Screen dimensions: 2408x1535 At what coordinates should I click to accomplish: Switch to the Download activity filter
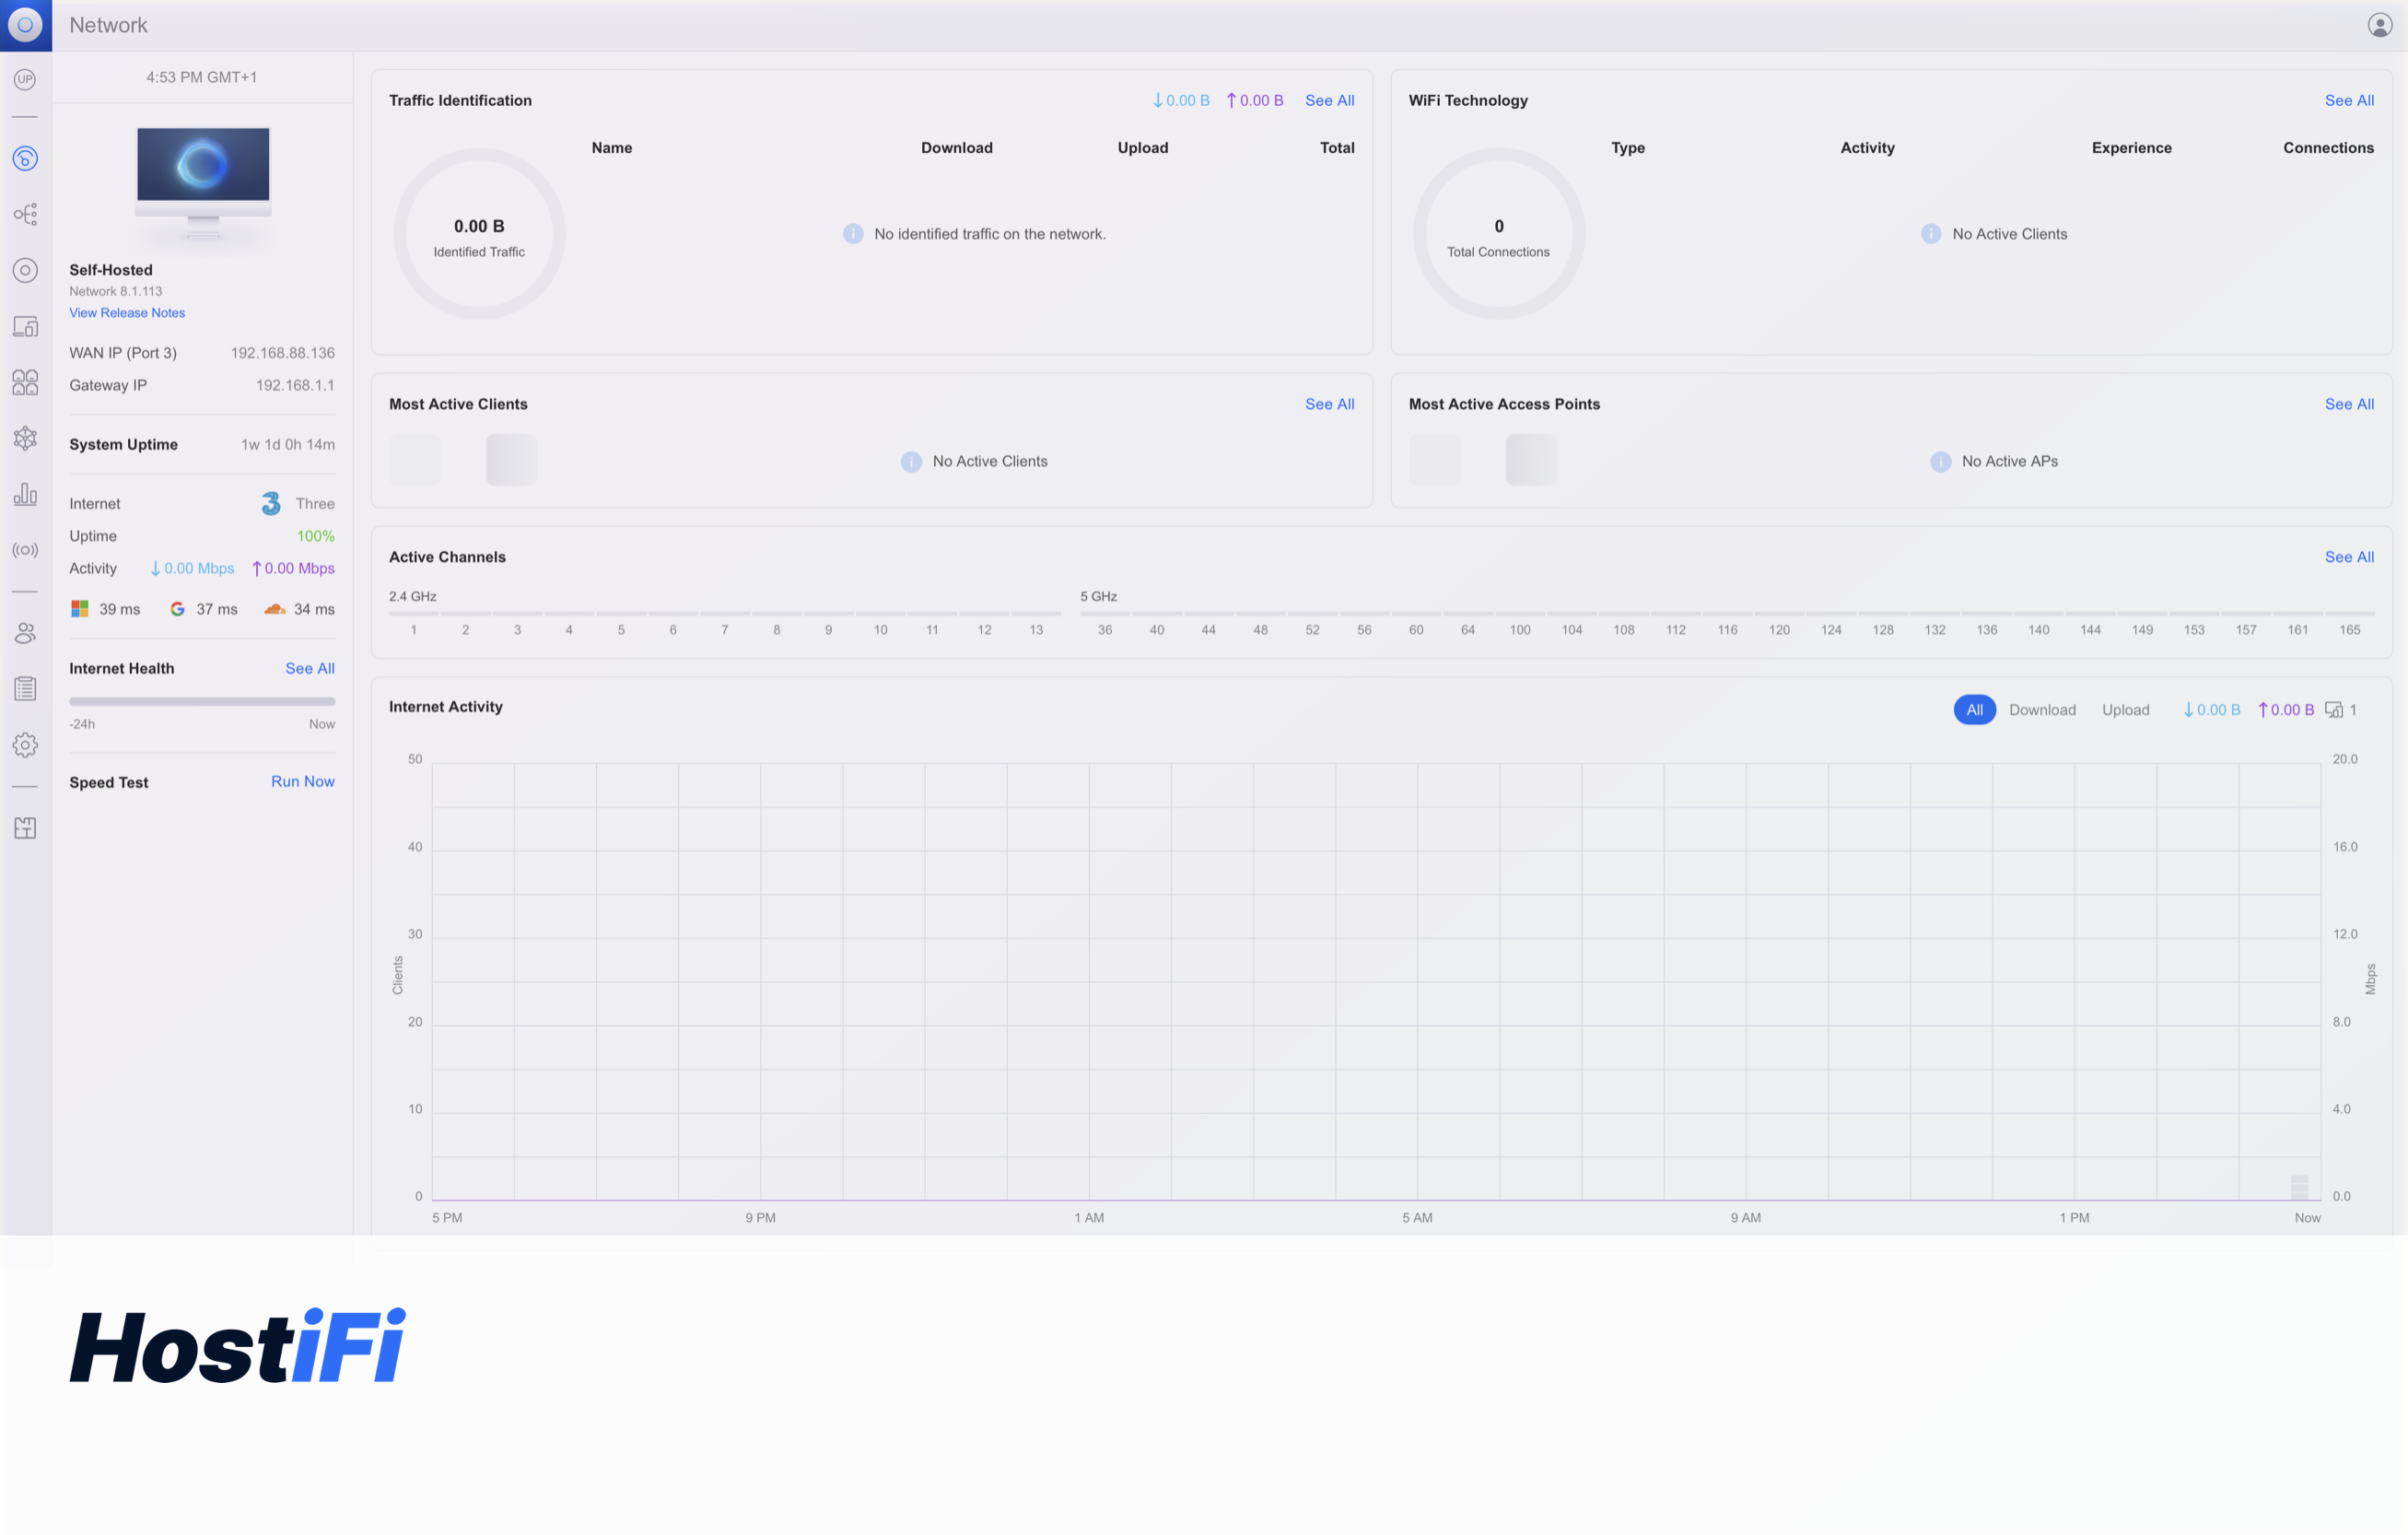pos(2043,709)
